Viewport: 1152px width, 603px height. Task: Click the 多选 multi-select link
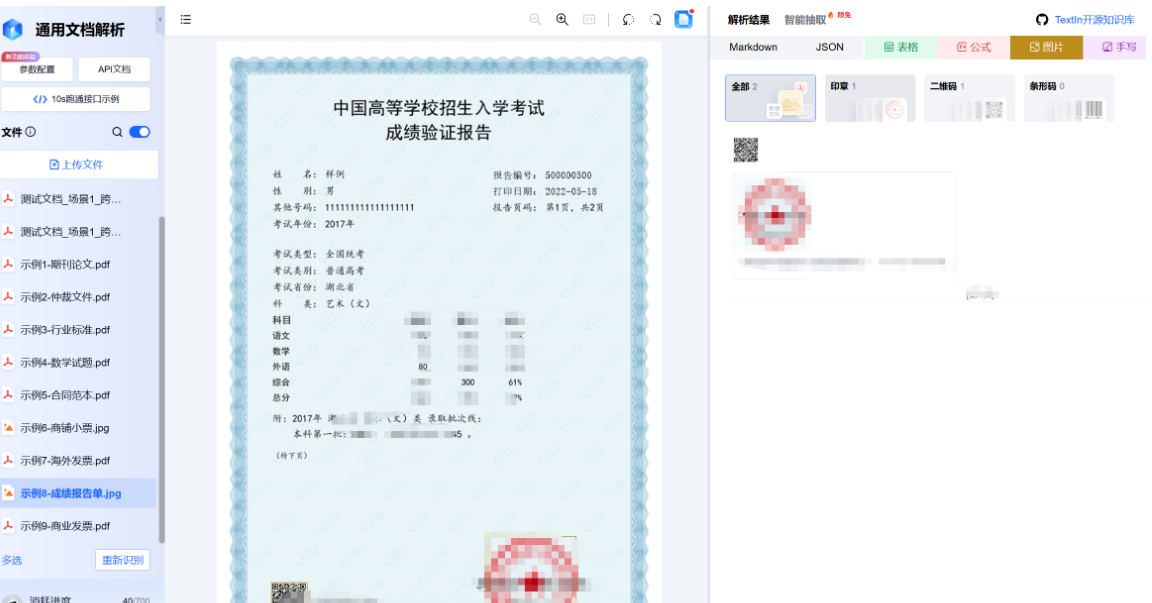point(12,560)
